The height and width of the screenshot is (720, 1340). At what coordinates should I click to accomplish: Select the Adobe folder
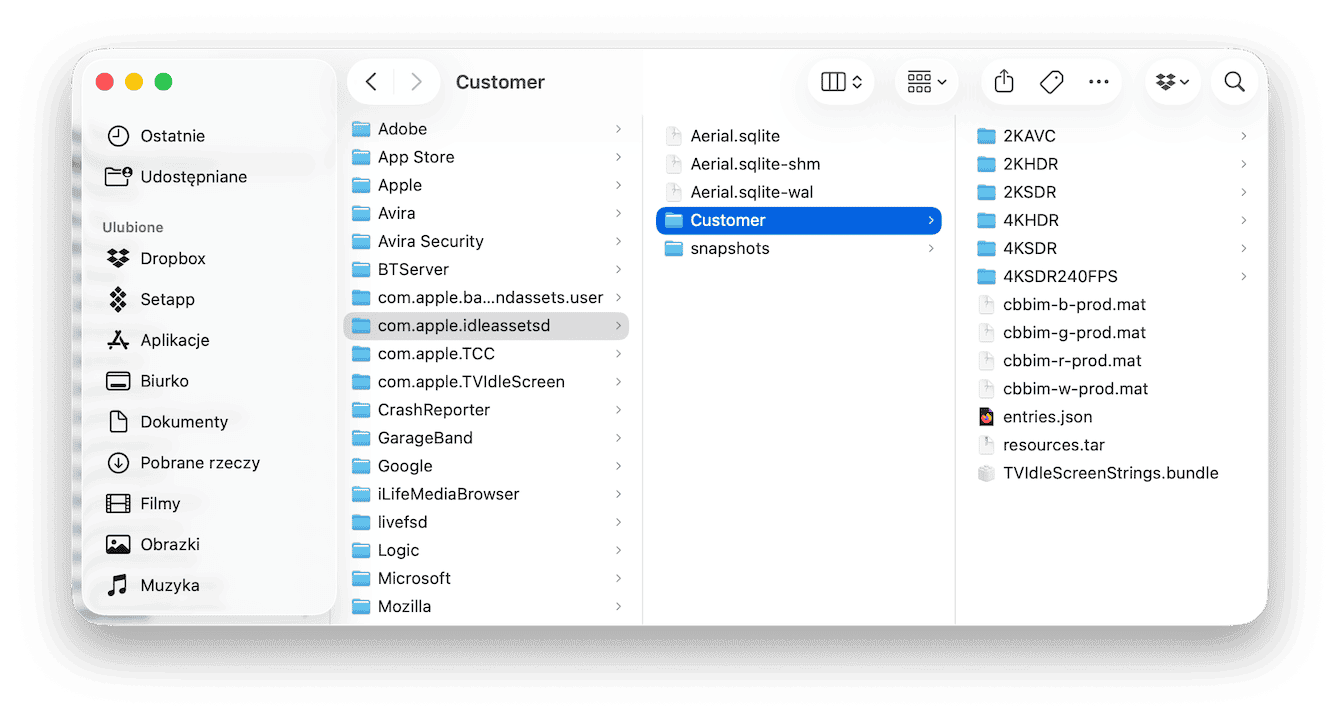pyautogui.click(x=486, y=129)
